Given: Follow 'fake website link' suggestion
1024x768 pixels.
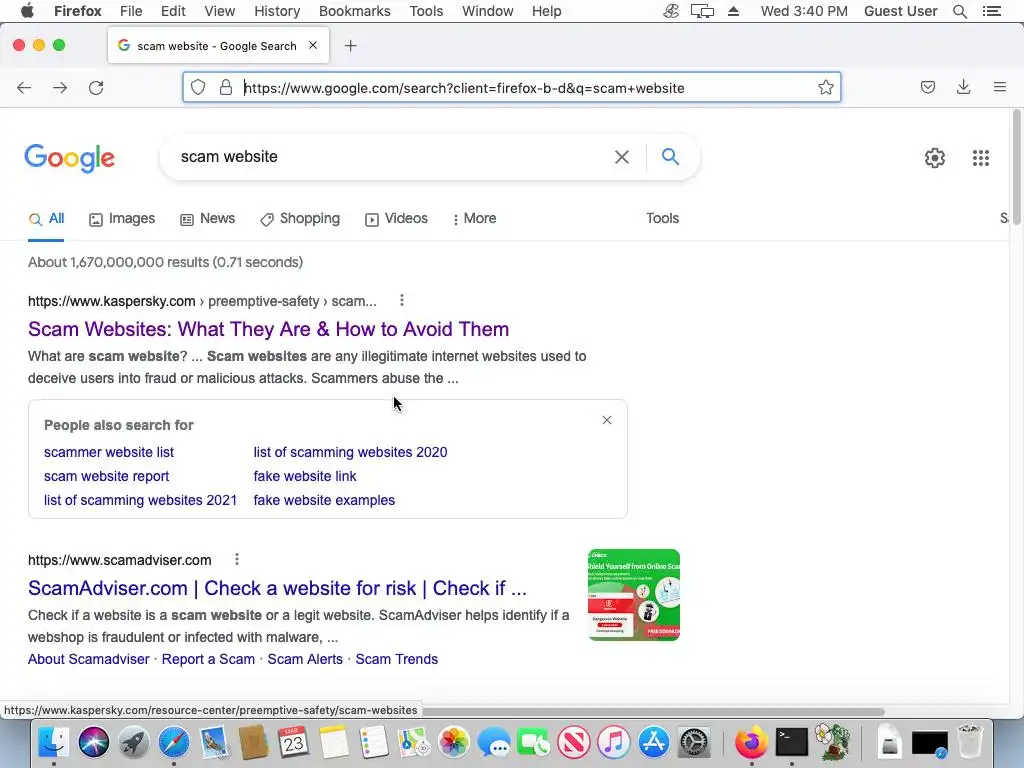Looking at the screenshot, I should (x=305, y=476).
